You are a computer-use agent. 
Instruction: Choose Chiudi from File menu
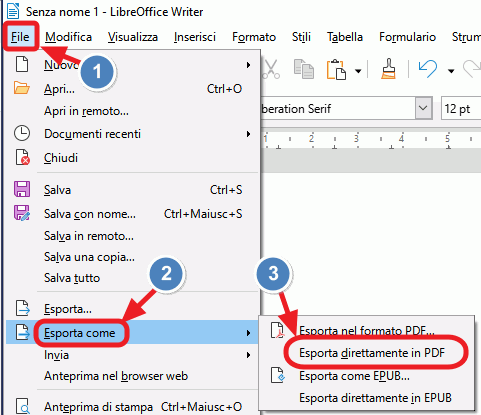[61, 157]
